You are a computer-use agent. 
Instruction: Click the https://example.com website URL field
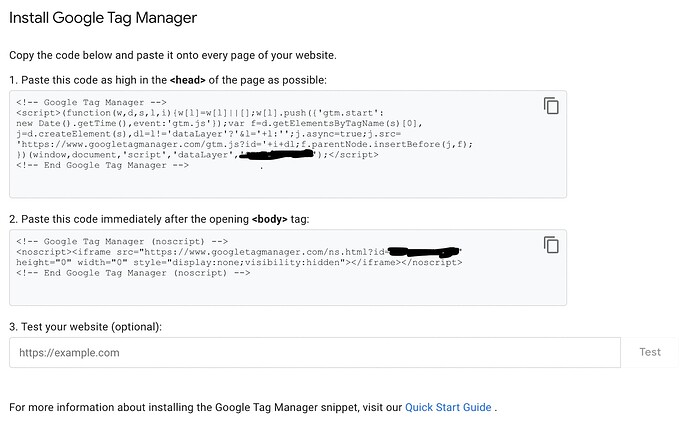point(315,352)
